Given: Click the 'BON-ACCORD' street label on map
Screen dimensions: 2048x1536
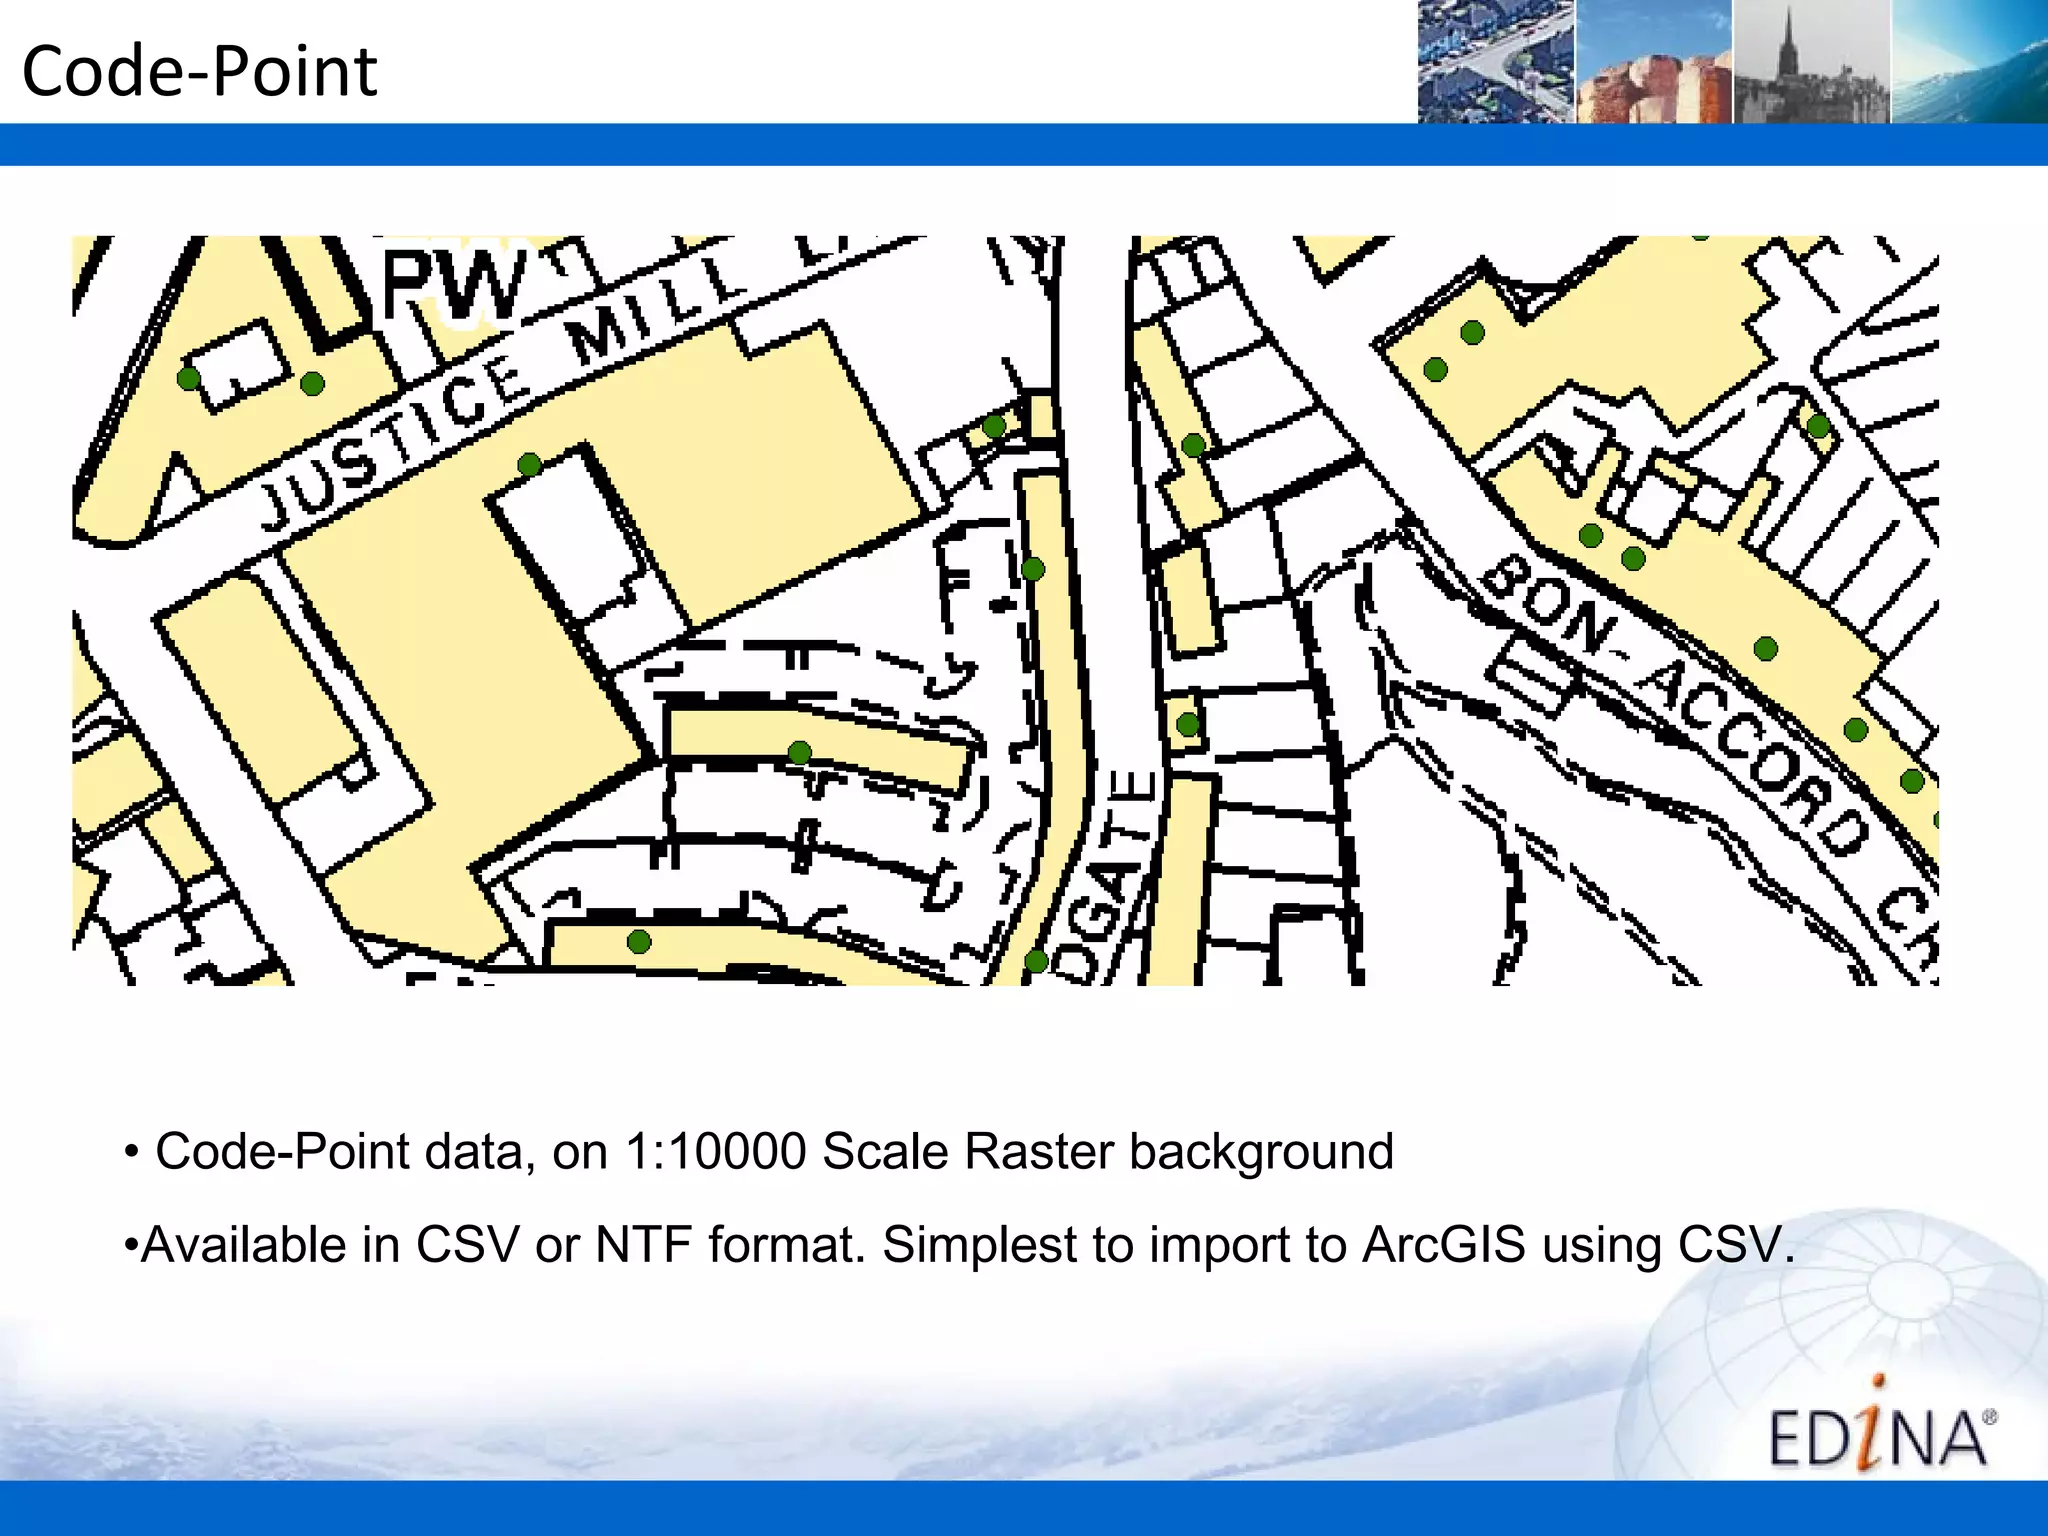Looking at the screenshot, I should [1675, 704].
